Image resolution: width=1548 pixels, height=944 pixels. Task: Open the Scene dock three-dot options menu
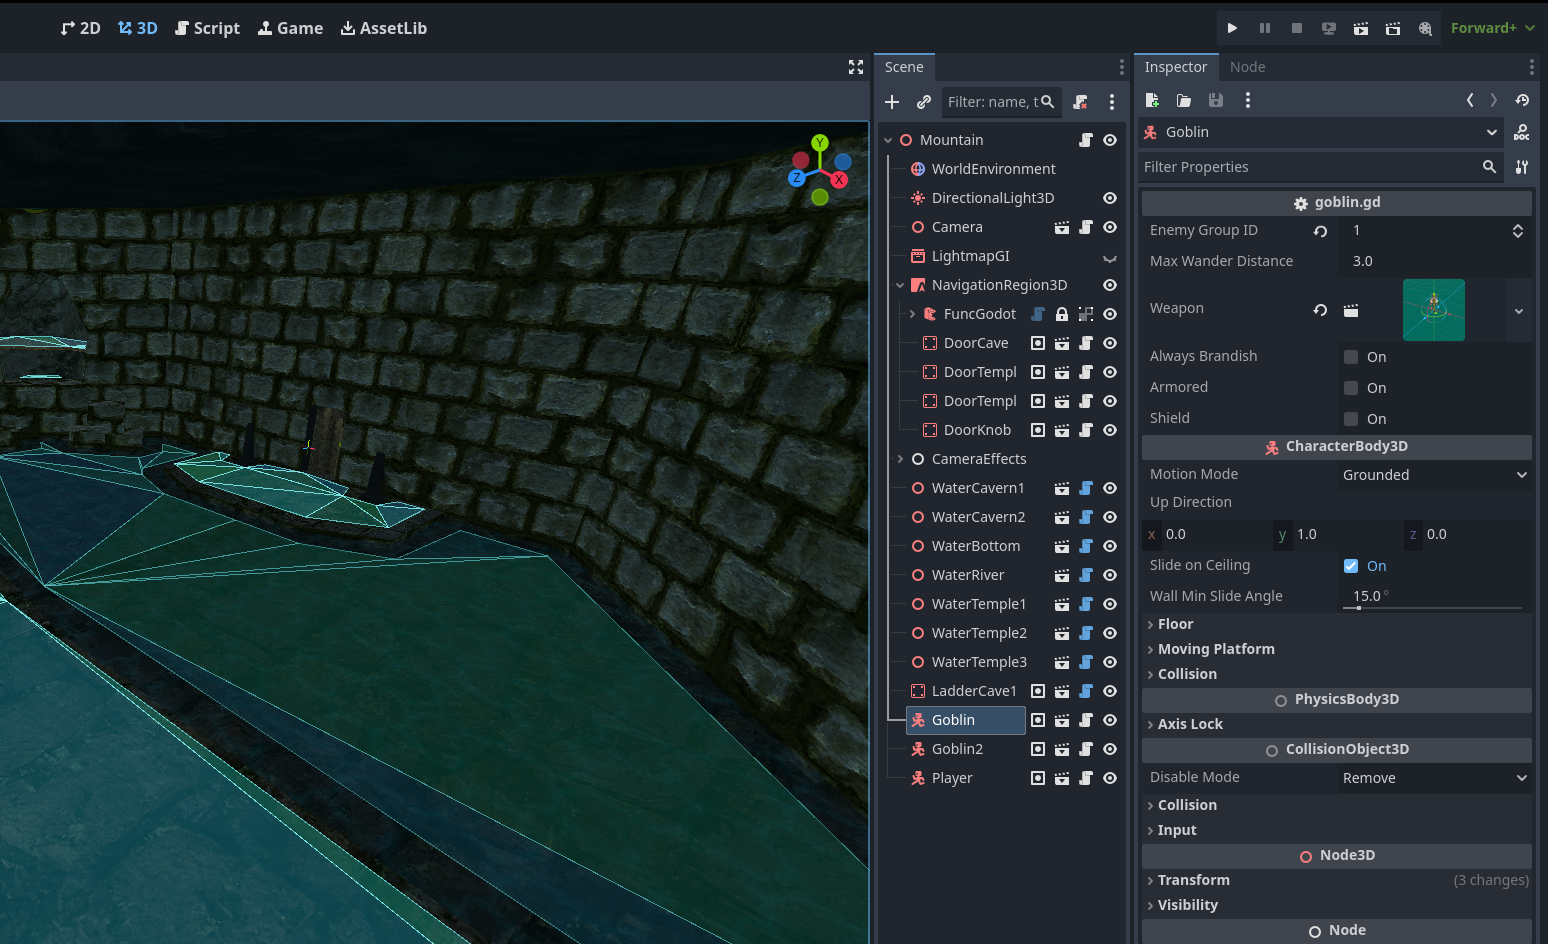(1112, 102)
